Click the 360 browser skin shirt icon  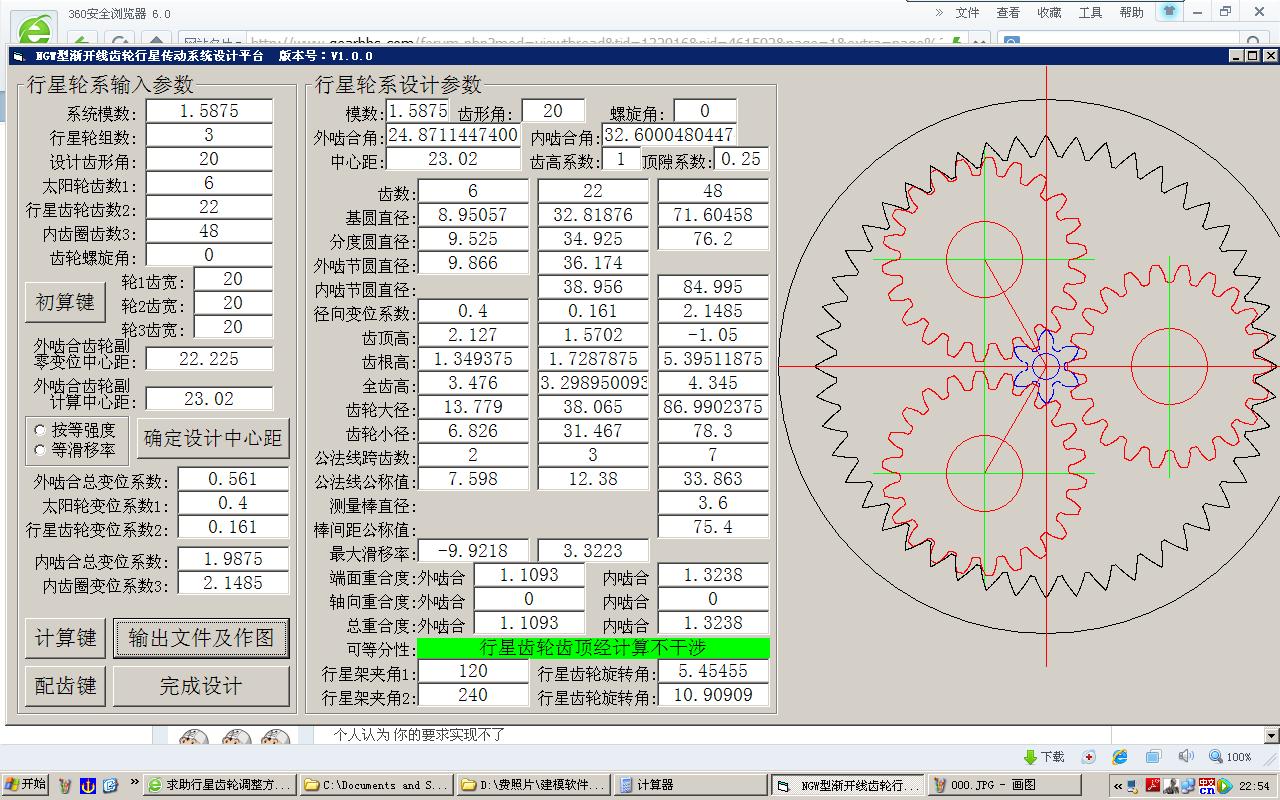point(1169,11)
